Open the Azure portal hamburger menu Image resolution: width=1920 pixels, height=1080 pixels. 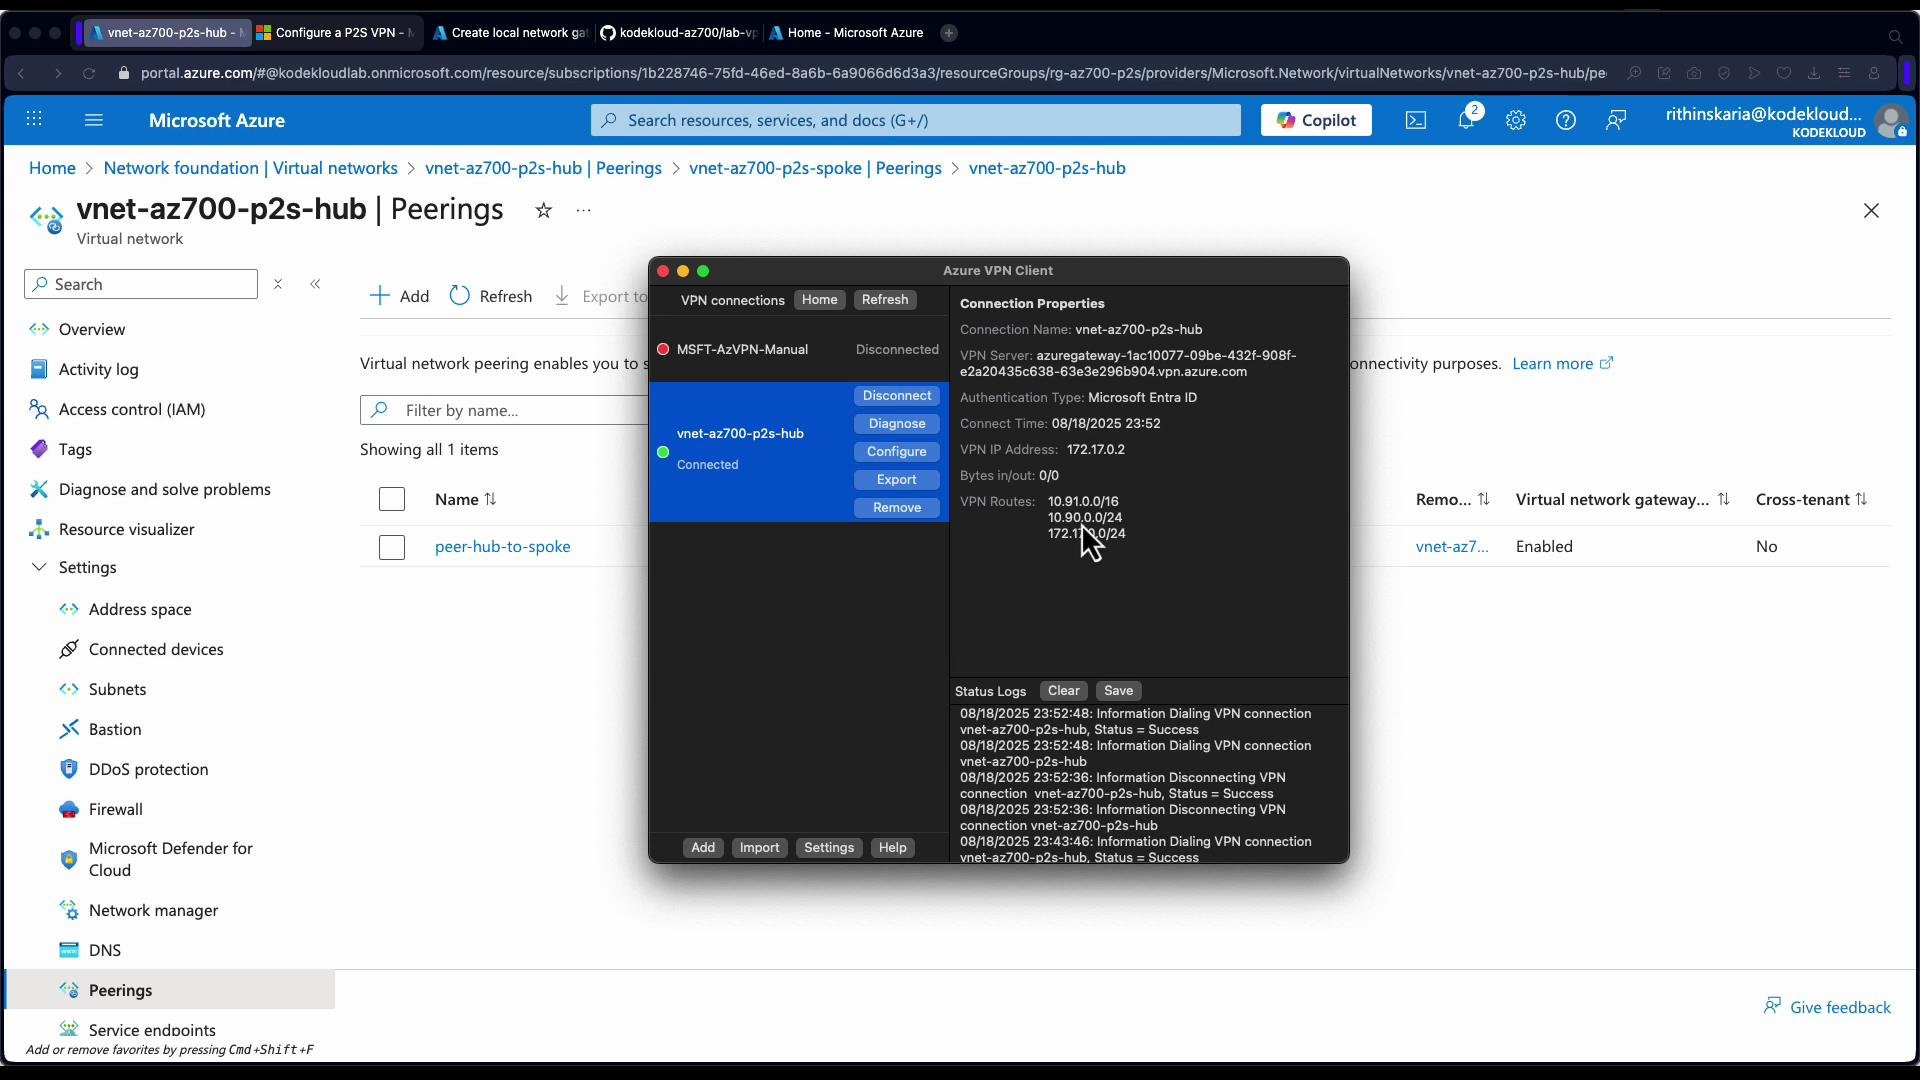click(94, 120)
